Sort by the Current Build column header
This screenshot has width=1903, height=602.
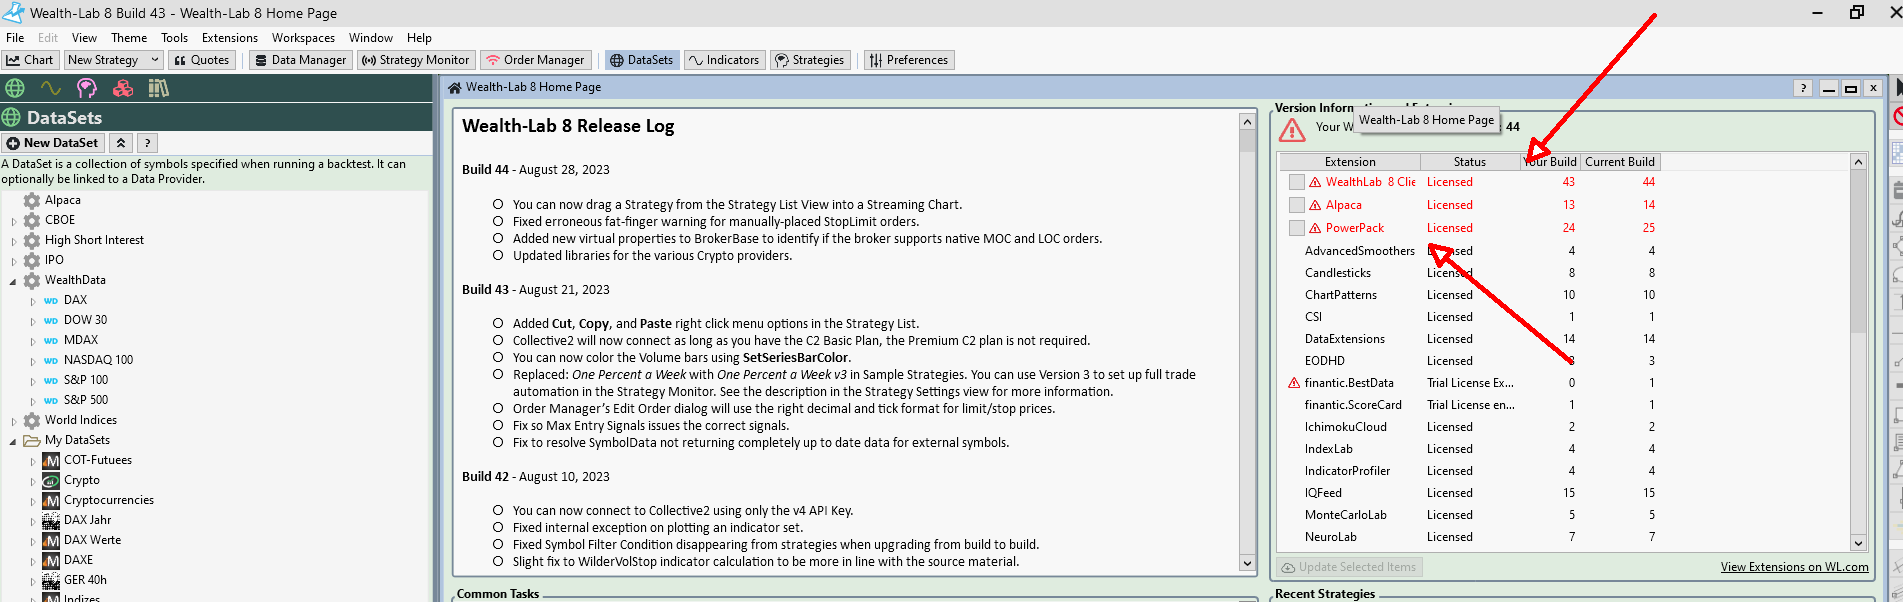coord(1620,162)
